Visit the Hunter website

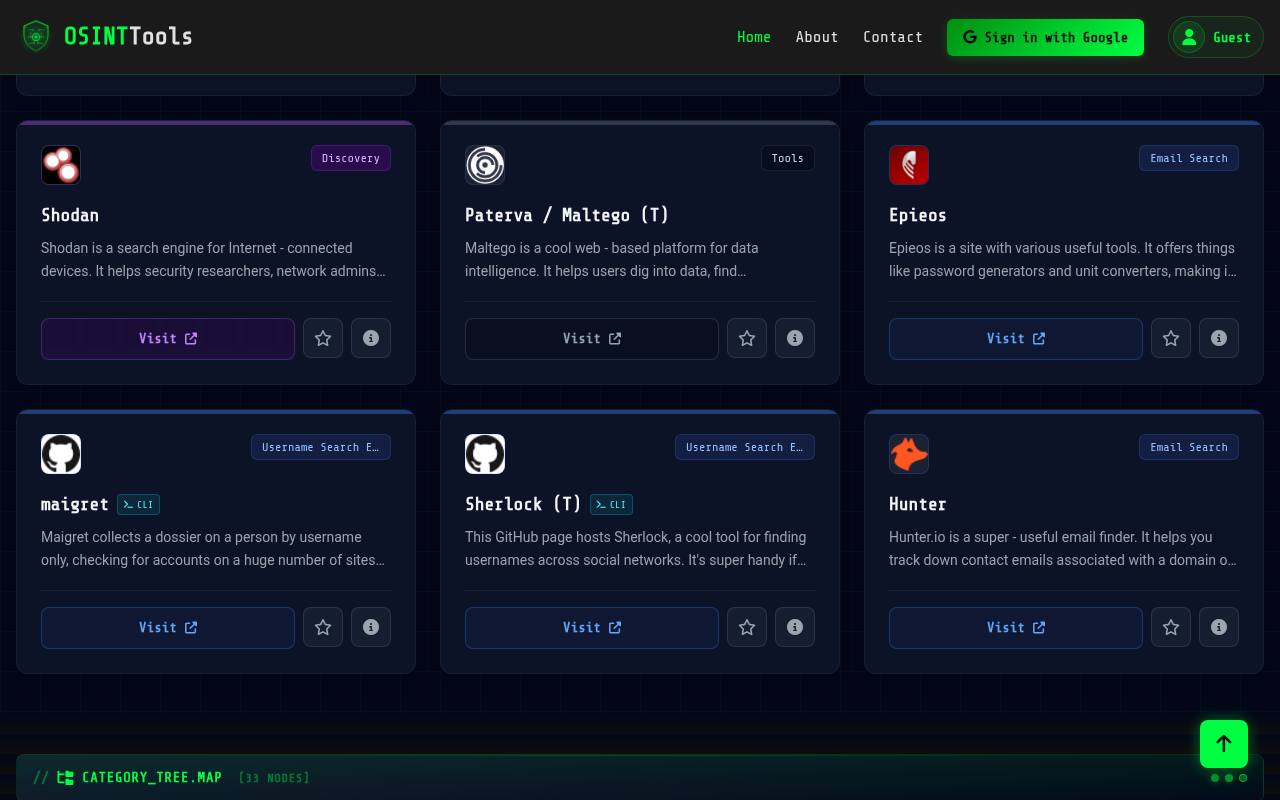tap(1016, 628)
